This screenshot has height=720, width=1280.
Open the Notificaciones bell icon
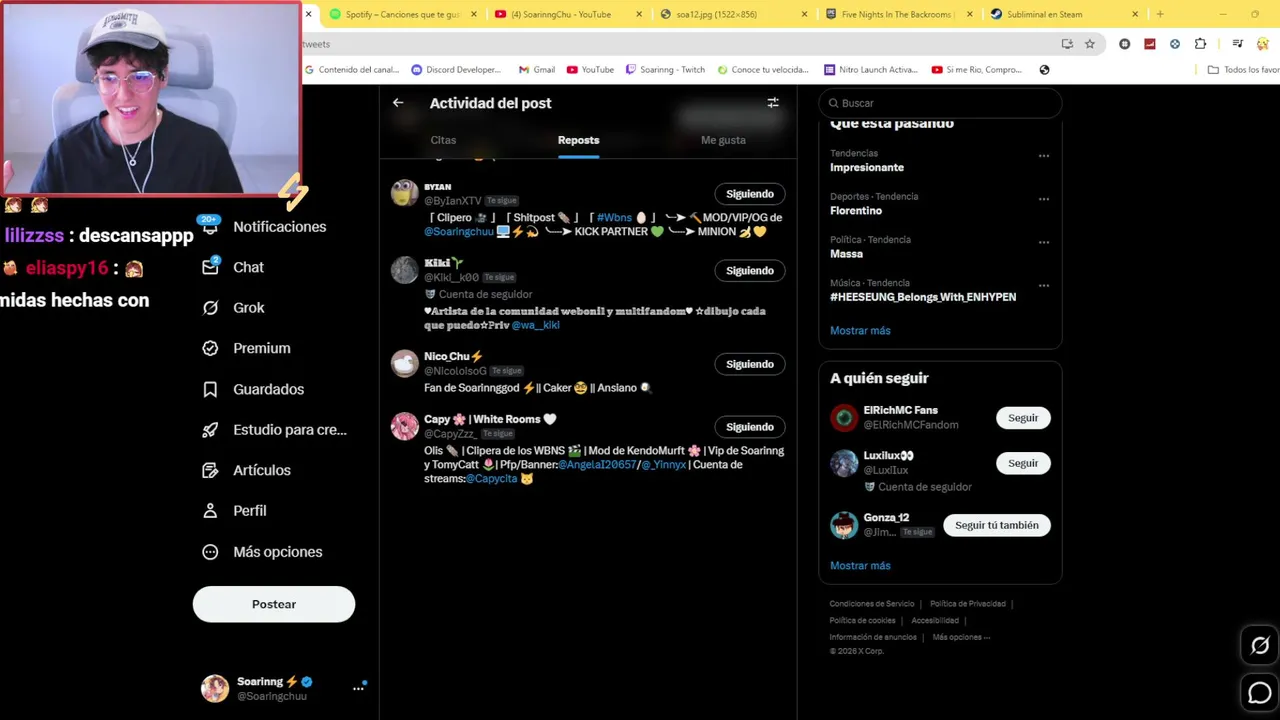pyautogui.click(x=210, y=227)
